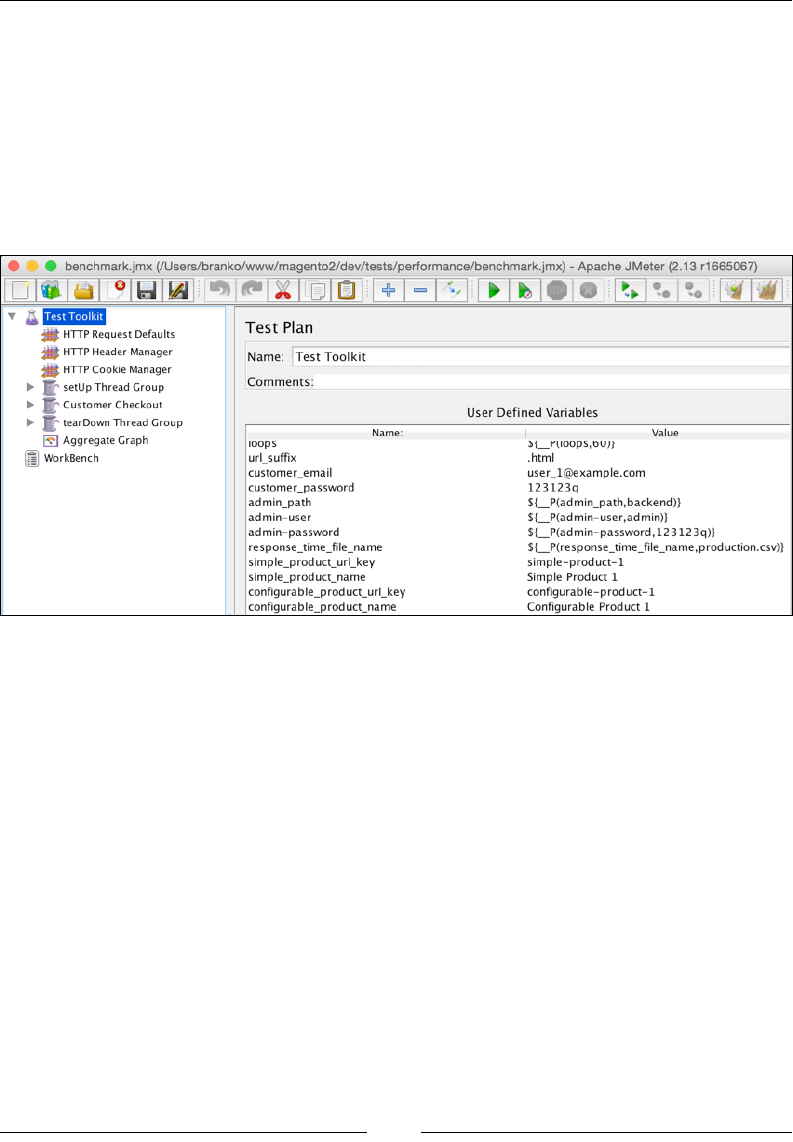
Task: Select the admin-password variable name
Action: tap(293, 532)
